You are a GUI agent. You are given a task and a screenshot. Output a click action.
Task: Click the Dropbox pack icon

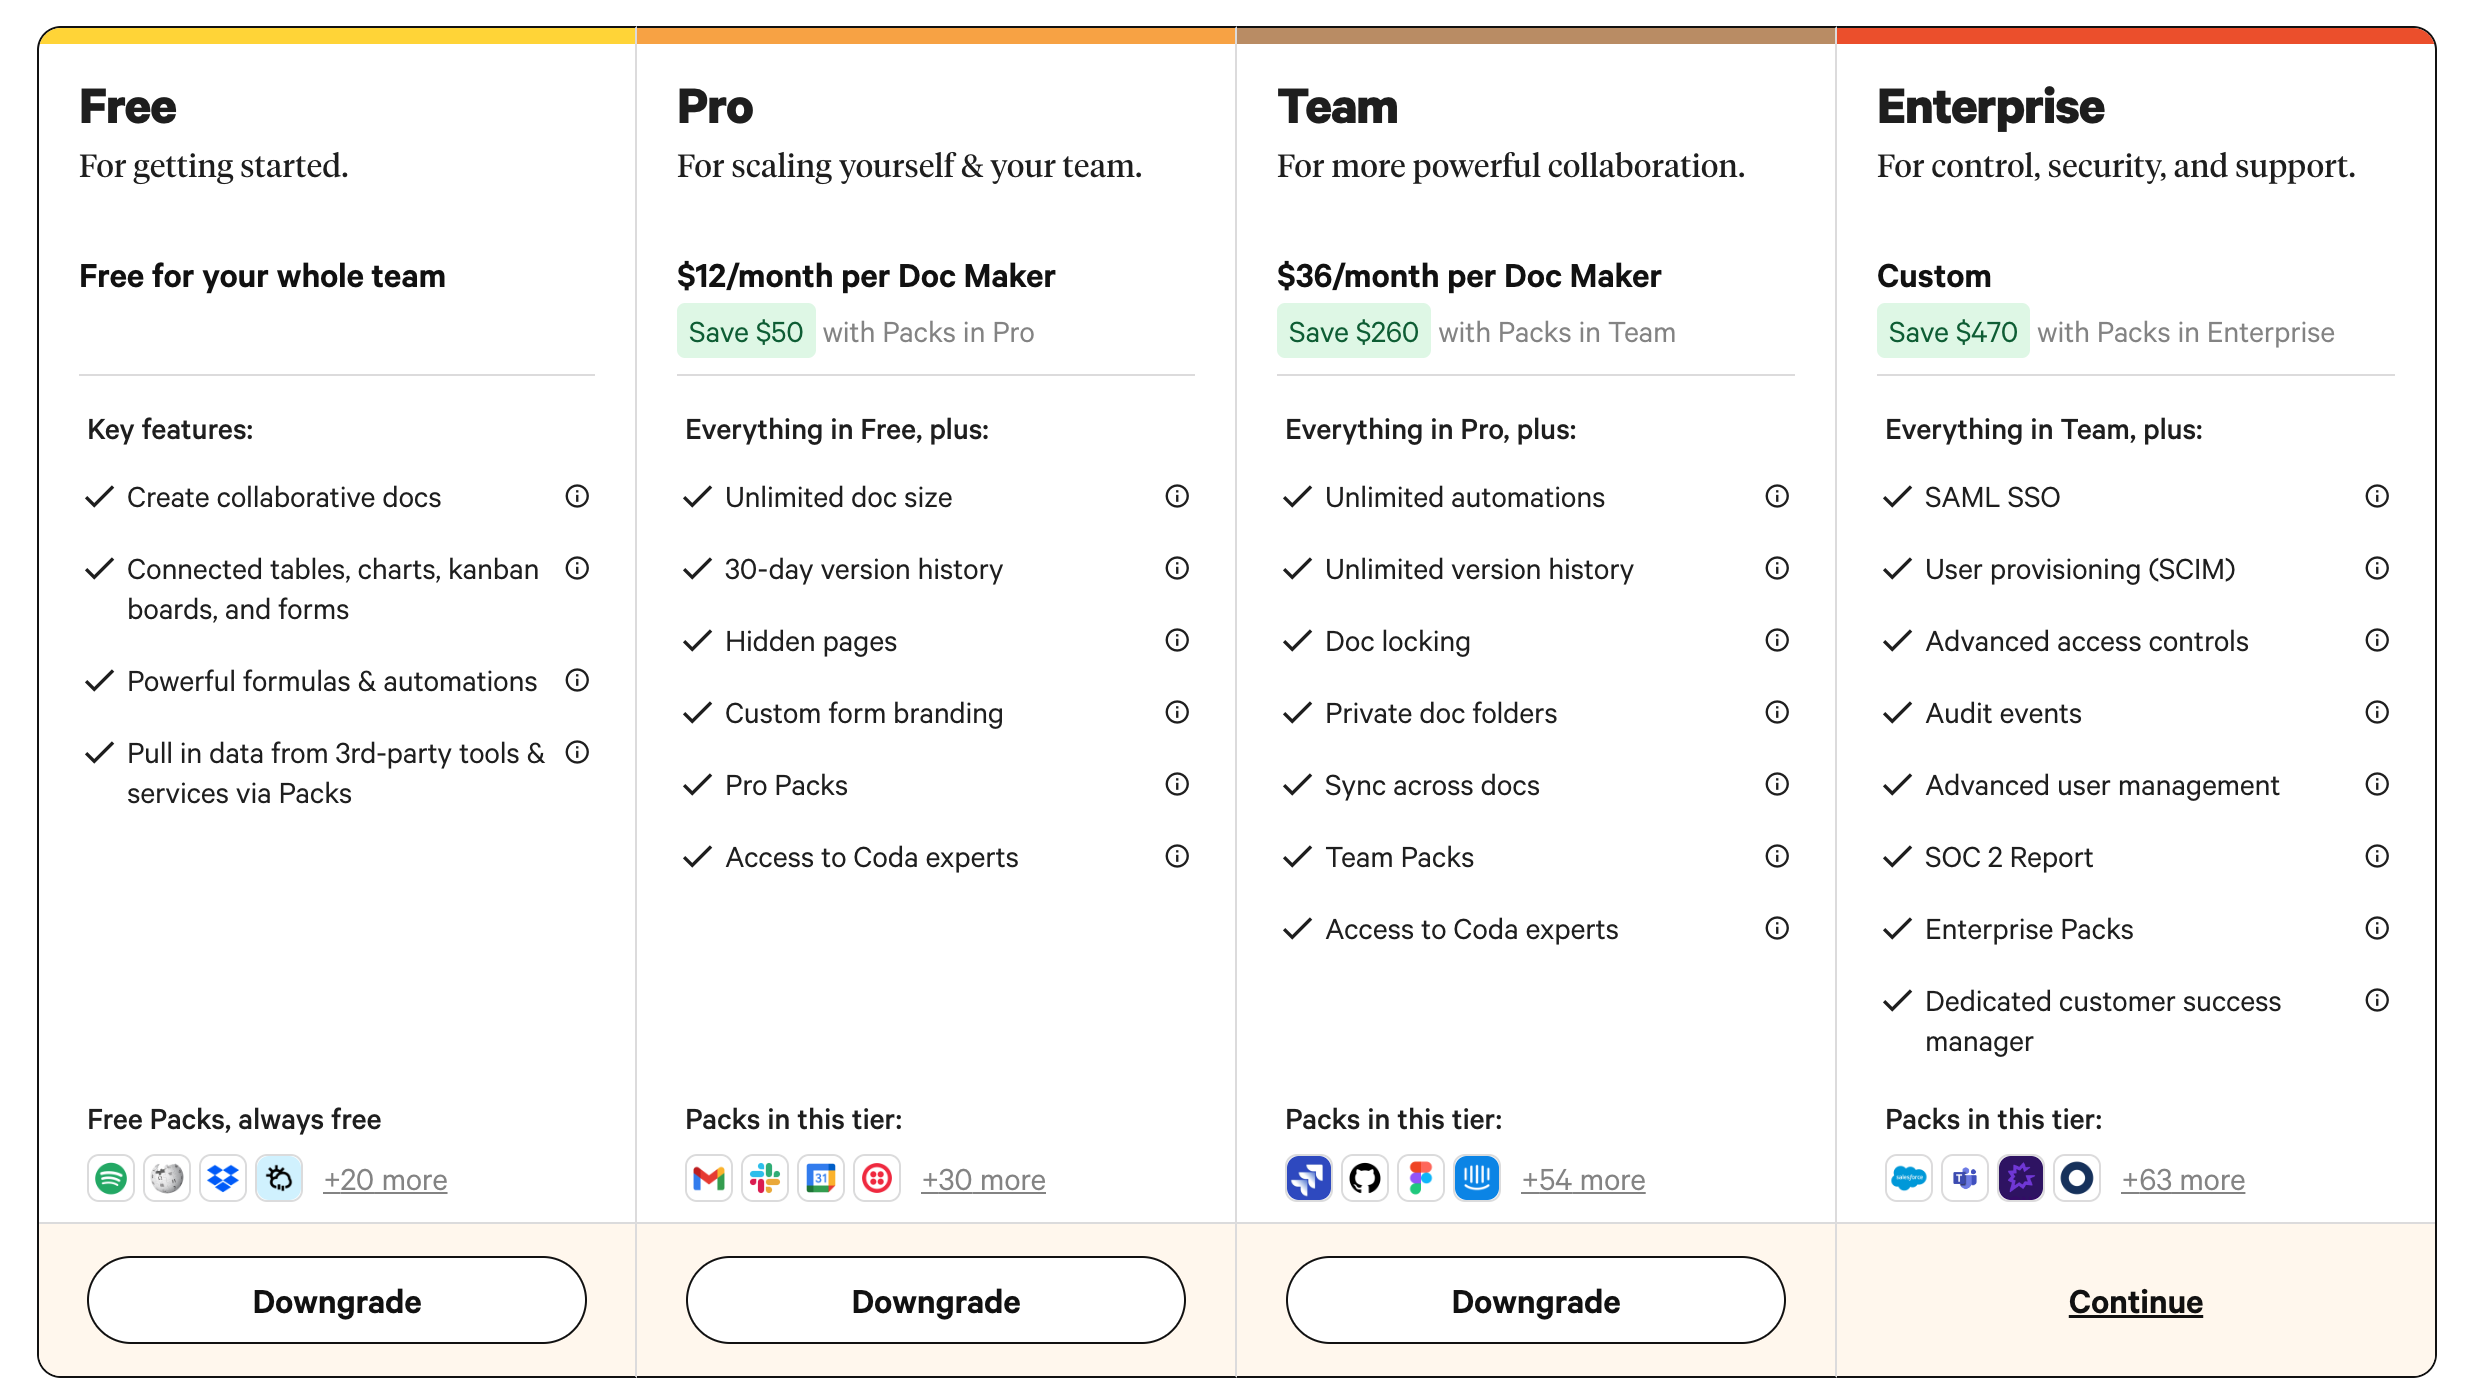pos(223,1179)
